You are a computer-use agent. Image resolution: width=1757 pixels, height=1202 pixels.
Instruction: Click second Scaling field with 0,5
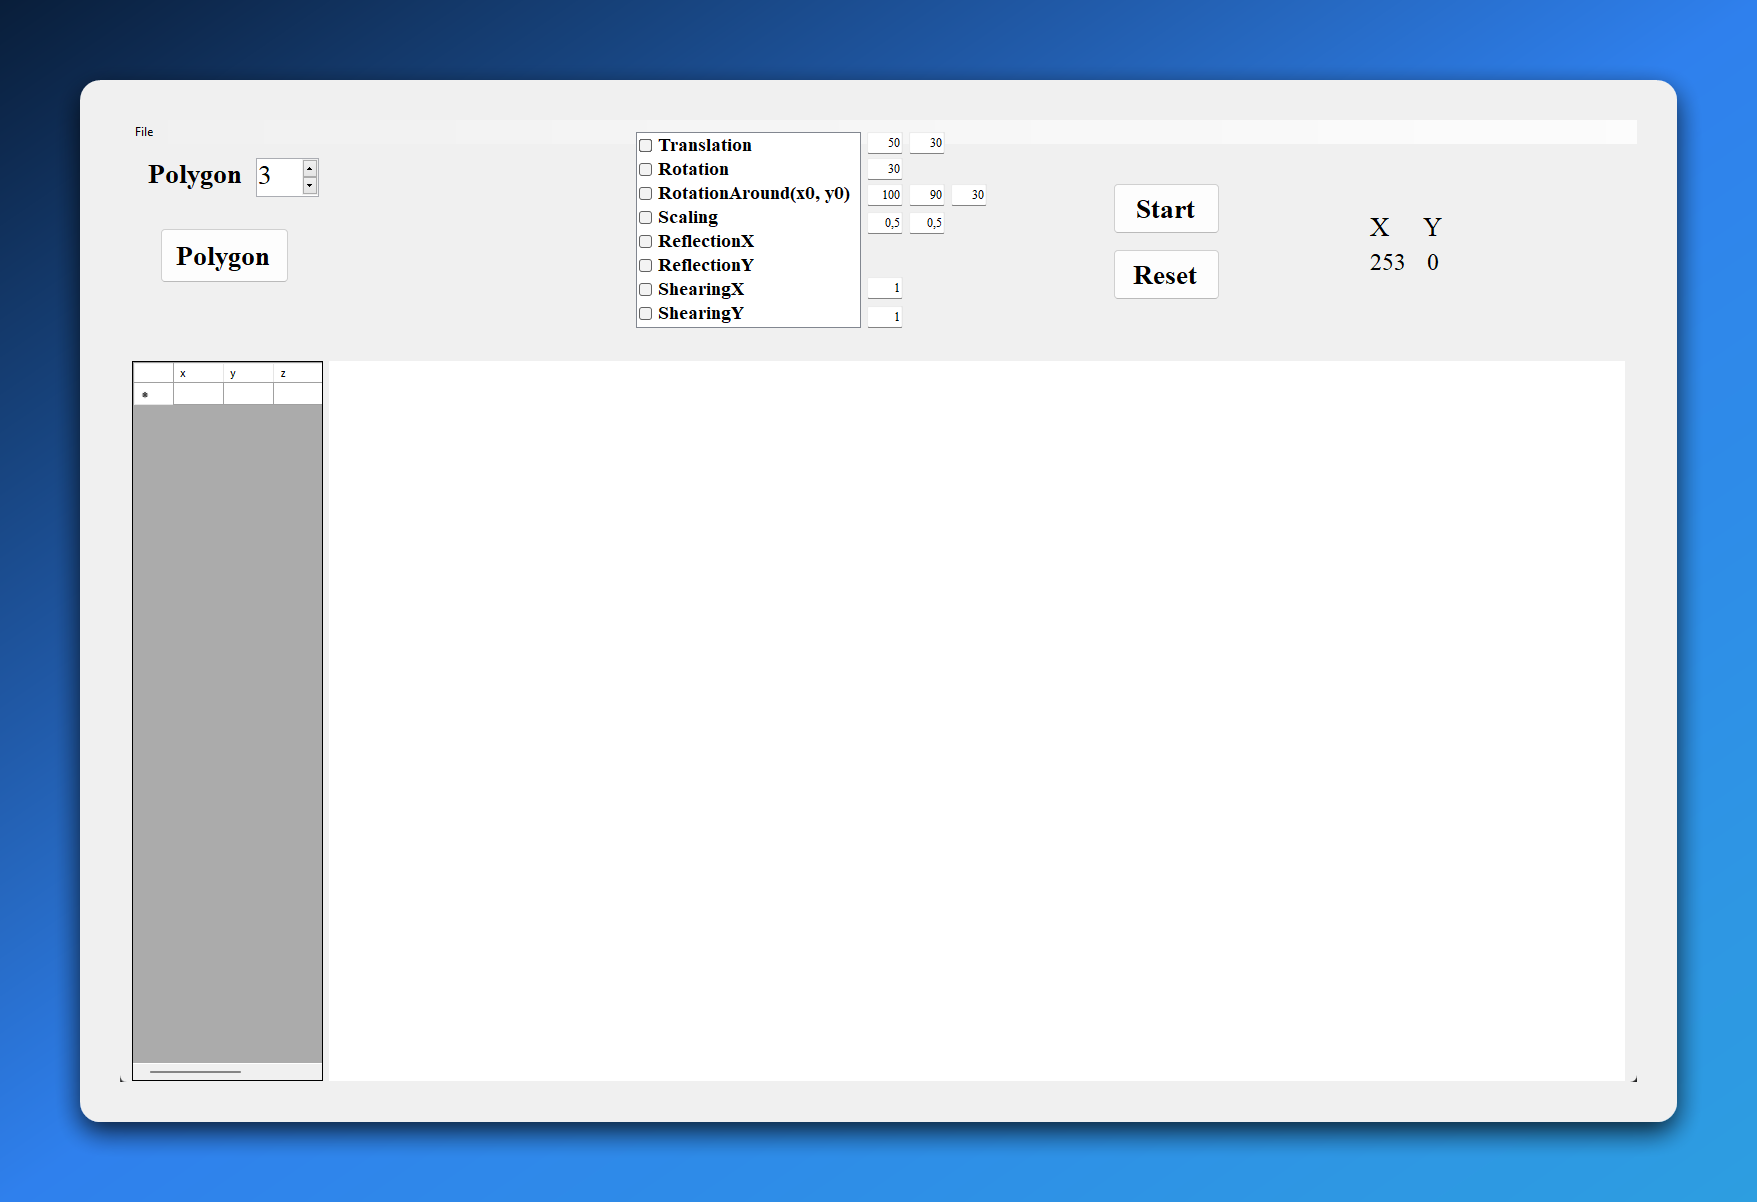(x=927, y=223)
